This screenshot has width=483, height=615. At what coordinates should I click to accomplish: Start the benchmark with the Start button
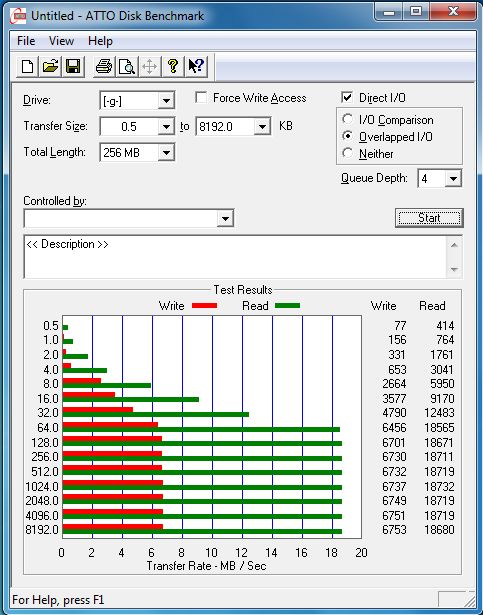coord(429,218)
